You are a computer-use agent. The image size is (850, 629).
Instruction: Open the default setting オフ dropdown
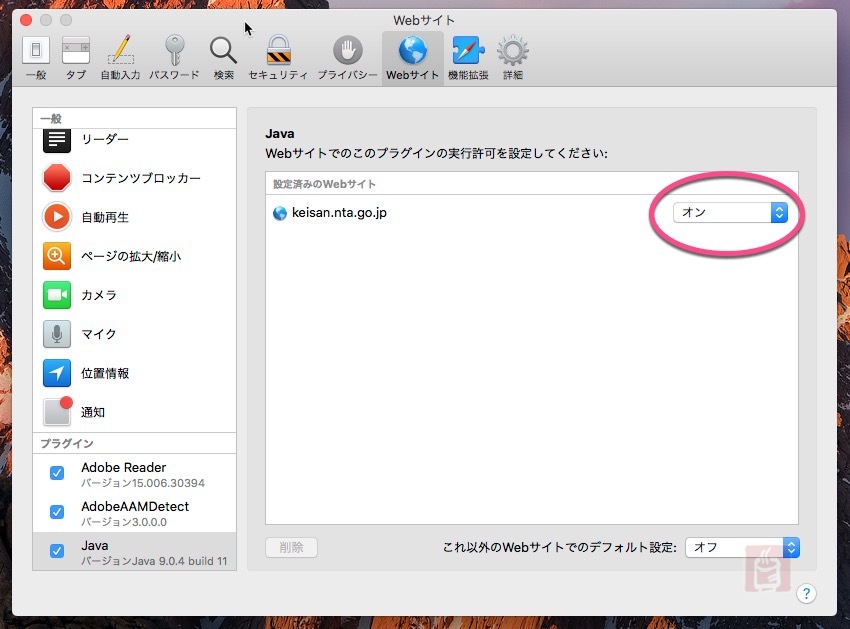742,547
